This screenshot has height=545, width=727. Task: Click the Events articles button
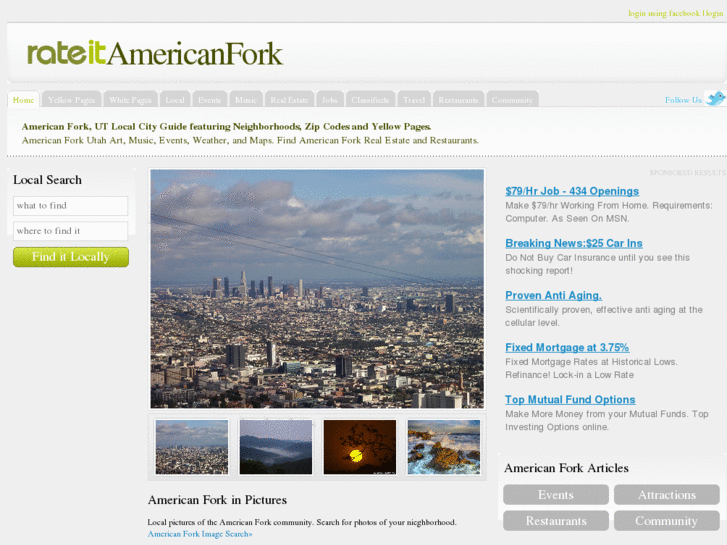click(556, 494)
